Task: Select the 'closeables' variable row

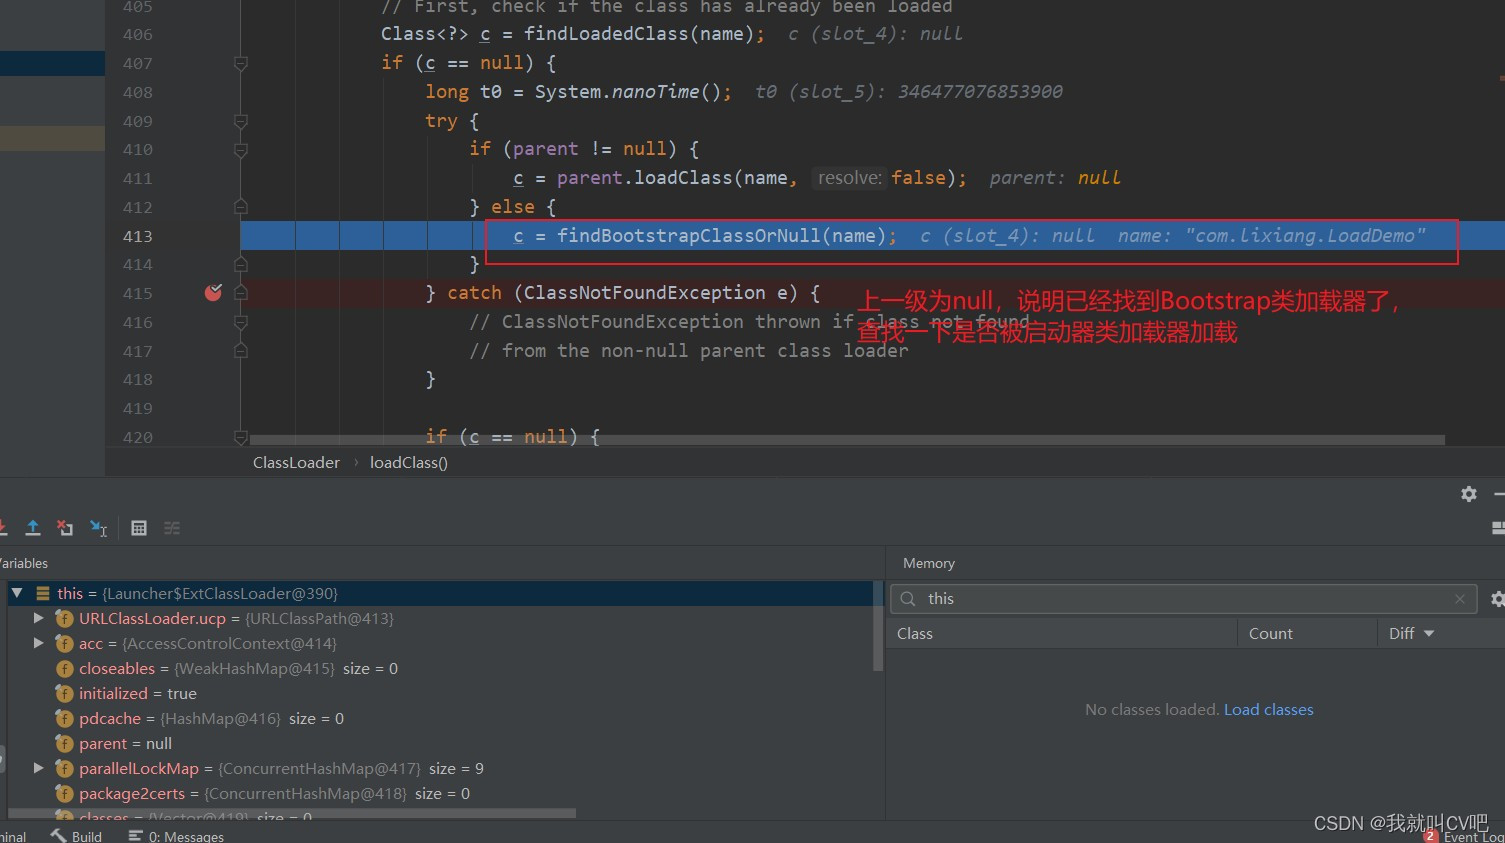Action: (x=440, y=668)
